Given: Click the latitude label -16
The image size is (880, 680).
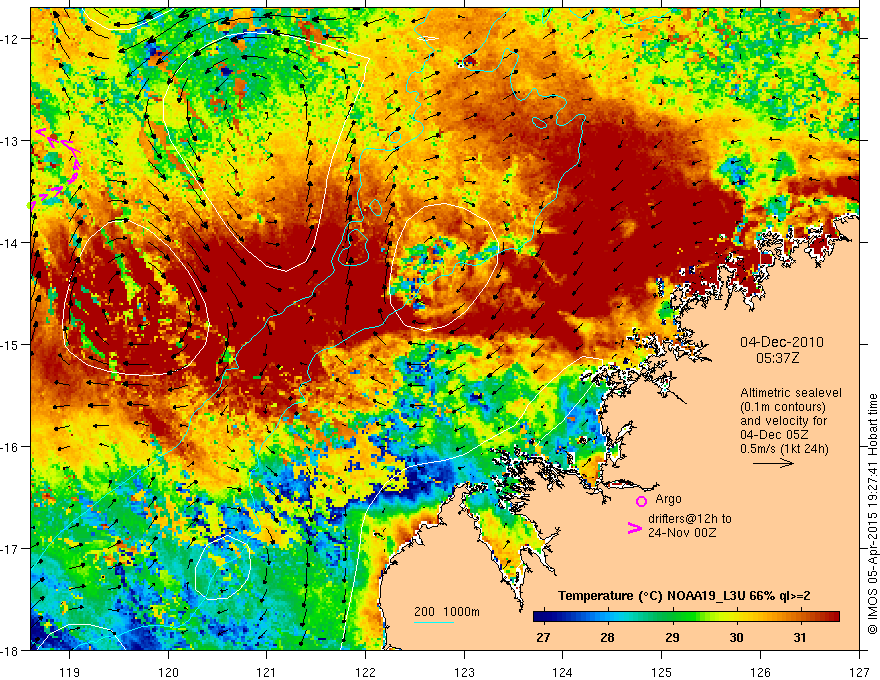Looking at the screenshot, I should 11,447.
